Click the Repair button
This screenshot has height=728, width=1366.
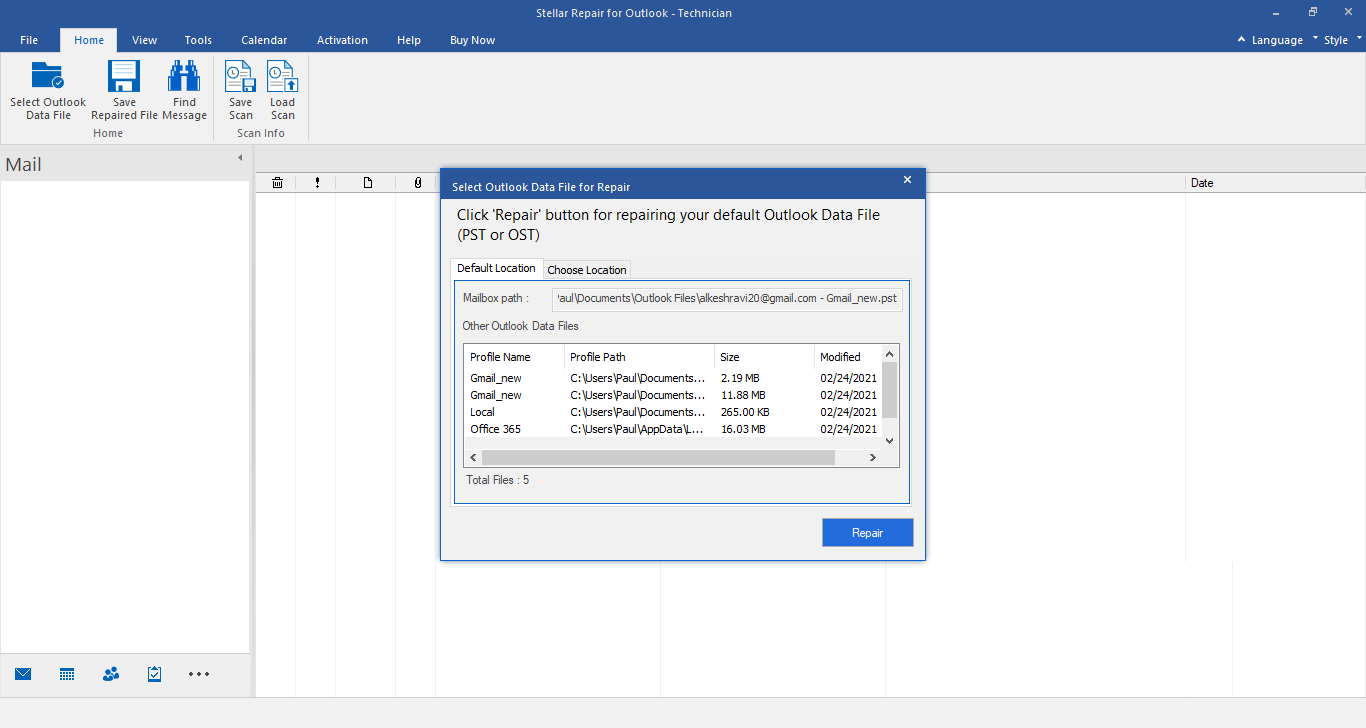tap(867, 532)
